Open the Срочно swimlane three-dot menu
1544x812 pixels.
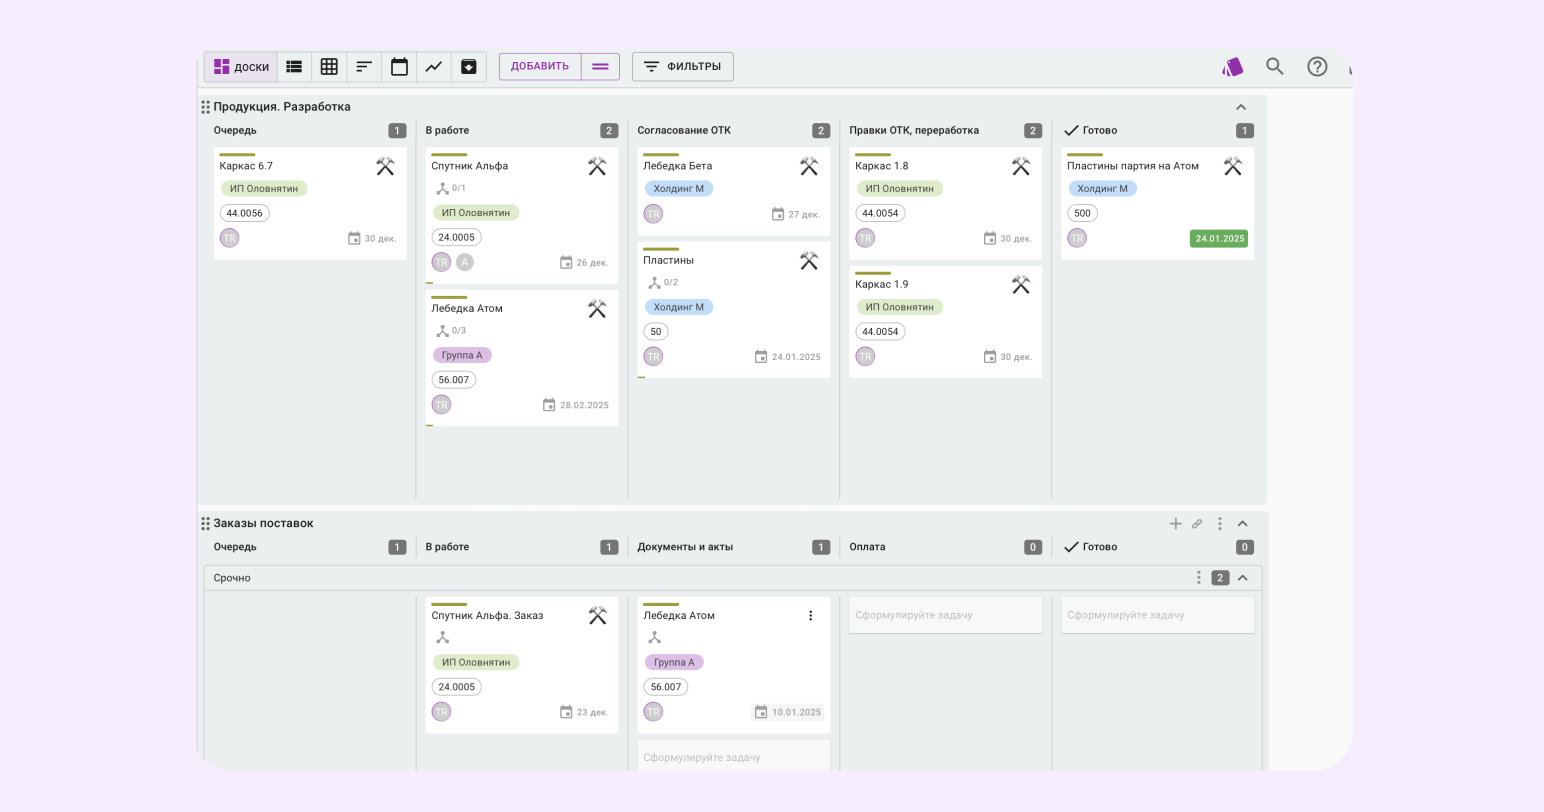click(x=1199, y=578)
